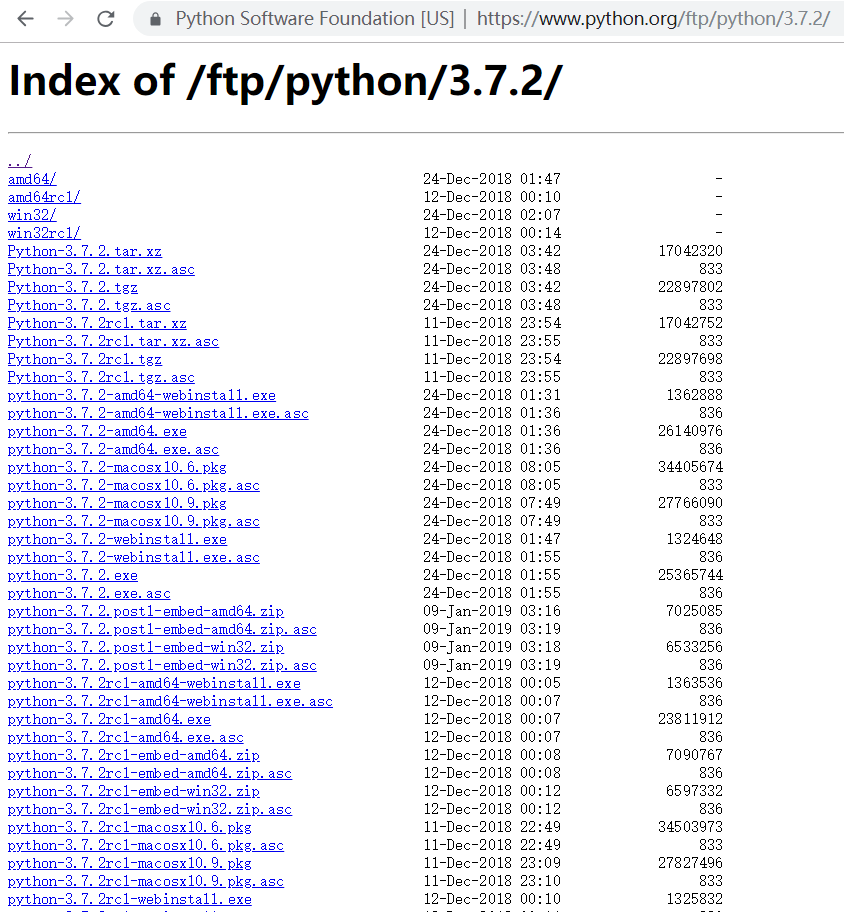Select timestamp 09-Jan-2019 03:16

point(492,611)
